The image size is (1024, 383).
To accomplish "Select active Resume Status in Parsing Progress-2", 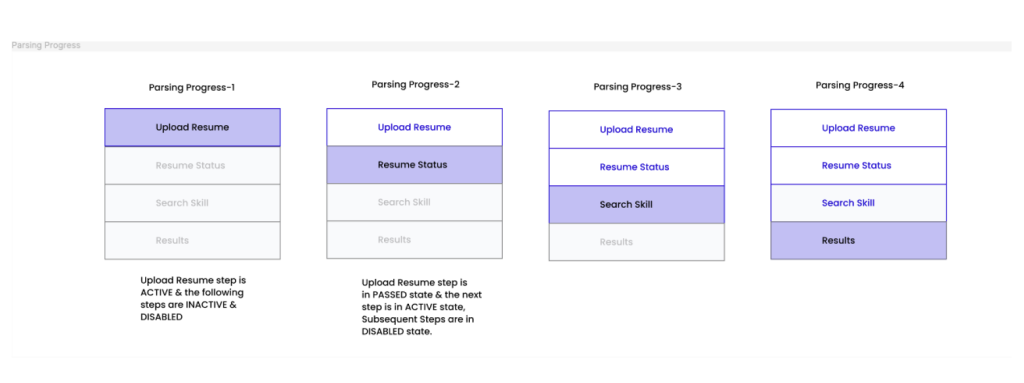I will click(414, 165).
